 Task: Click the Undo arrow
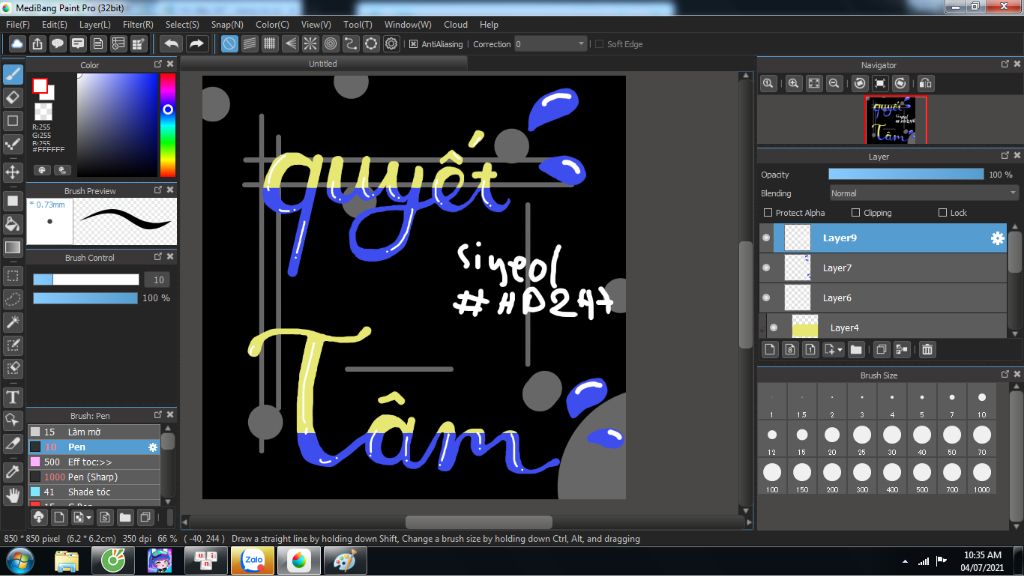(171, 44)
